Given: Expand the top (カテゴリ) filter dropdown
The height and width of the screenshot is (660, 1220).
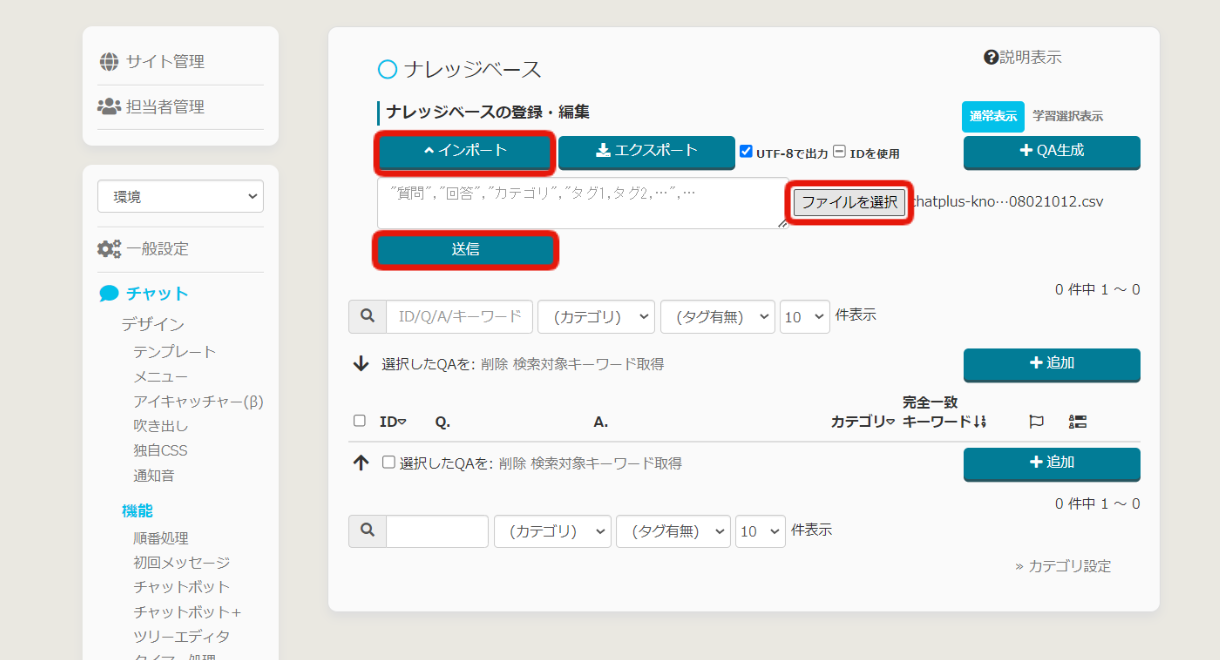Looking at the screenshot, I should pos(596,317).
